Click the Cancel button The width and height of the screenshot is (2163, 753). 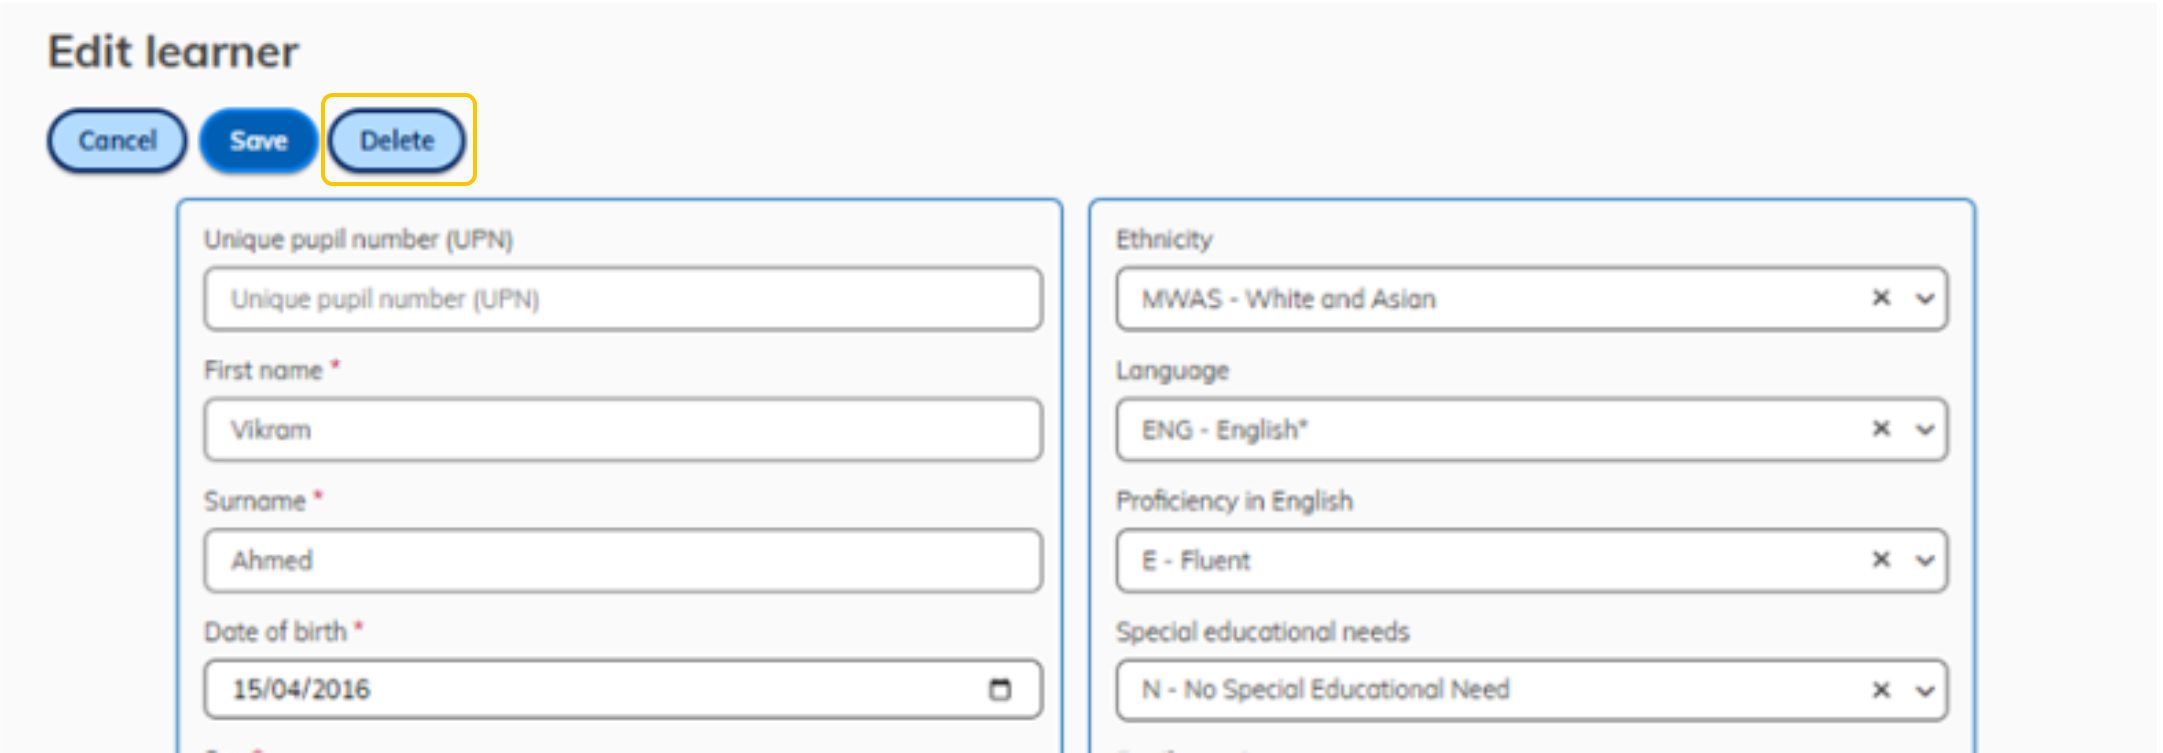click(x=117, y=140)
